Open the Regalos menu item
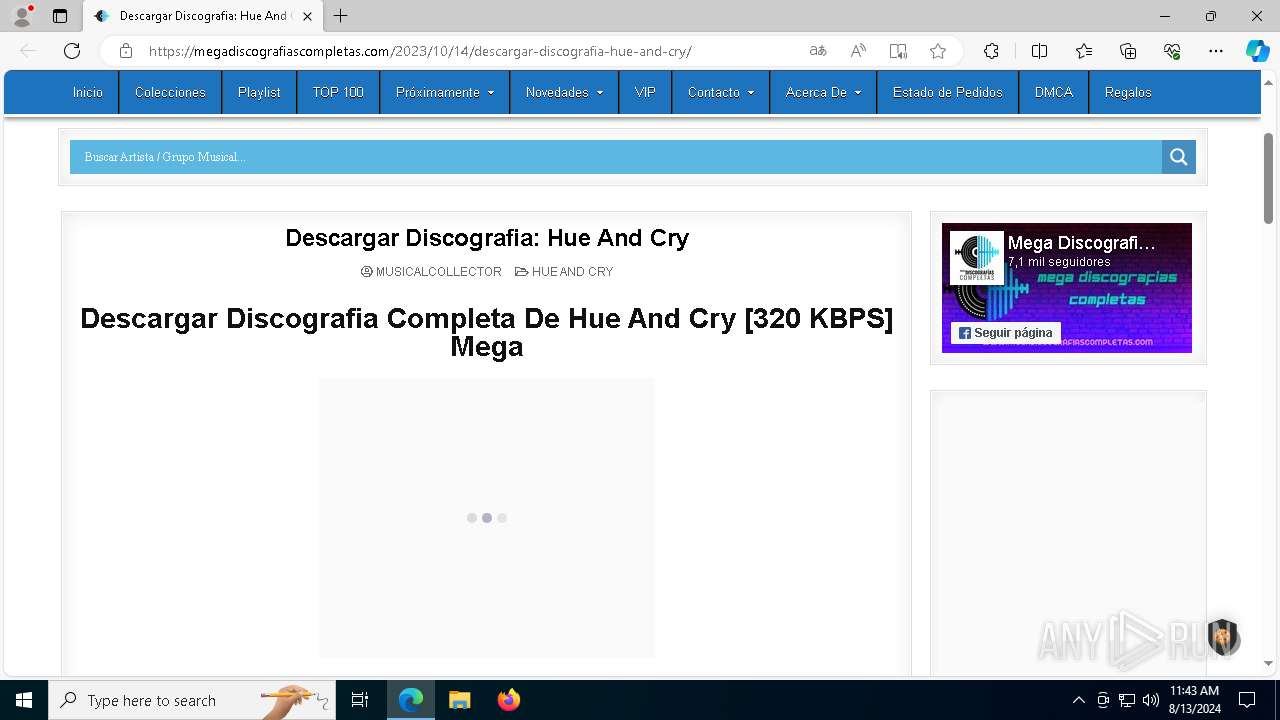 point(1128,92)
